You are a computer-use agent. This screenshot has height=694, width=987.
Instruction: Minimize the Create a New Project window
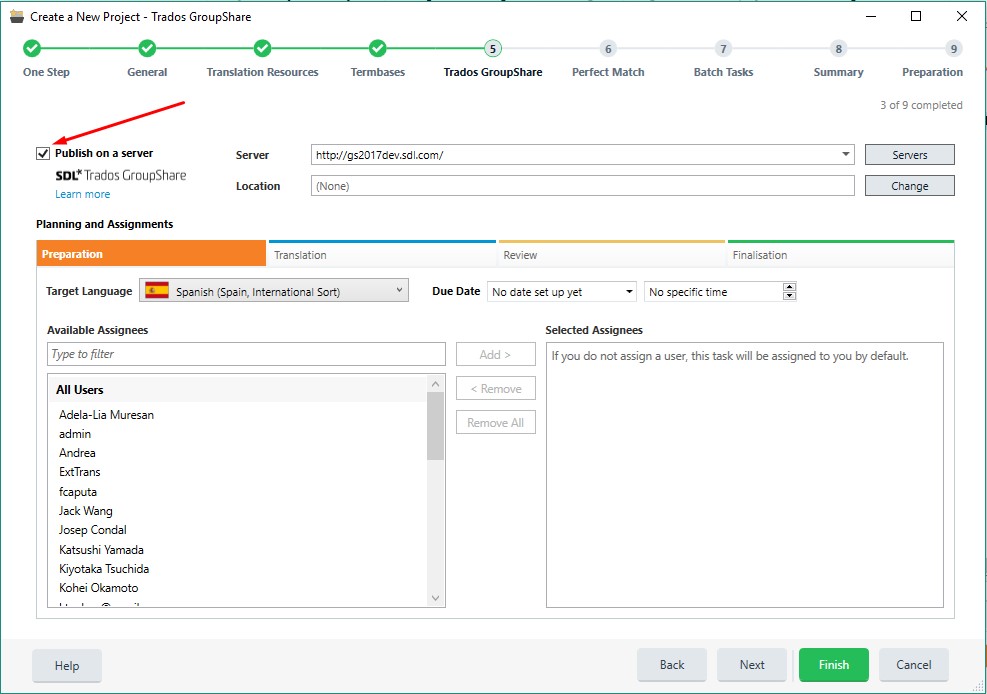coord(871,16)
